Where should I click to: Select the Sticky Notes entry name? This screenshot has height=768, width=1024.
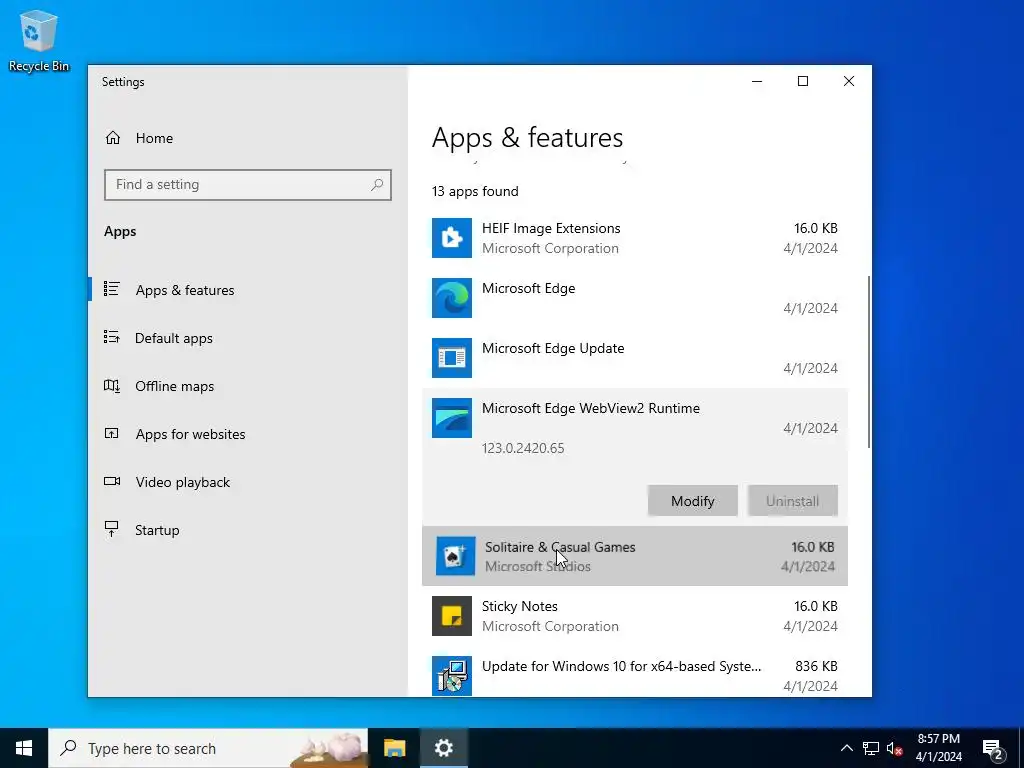(x=520, y=606)
